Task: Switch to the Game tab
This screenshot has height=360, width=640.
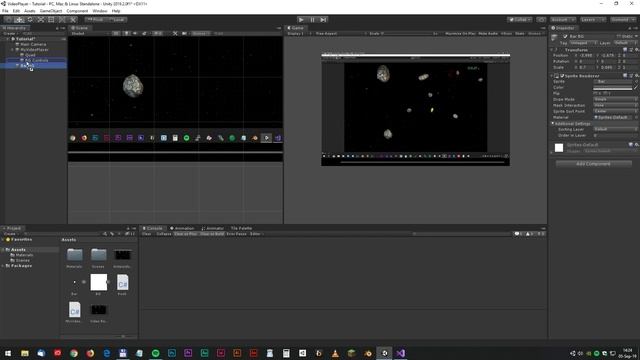Action: 296,28
